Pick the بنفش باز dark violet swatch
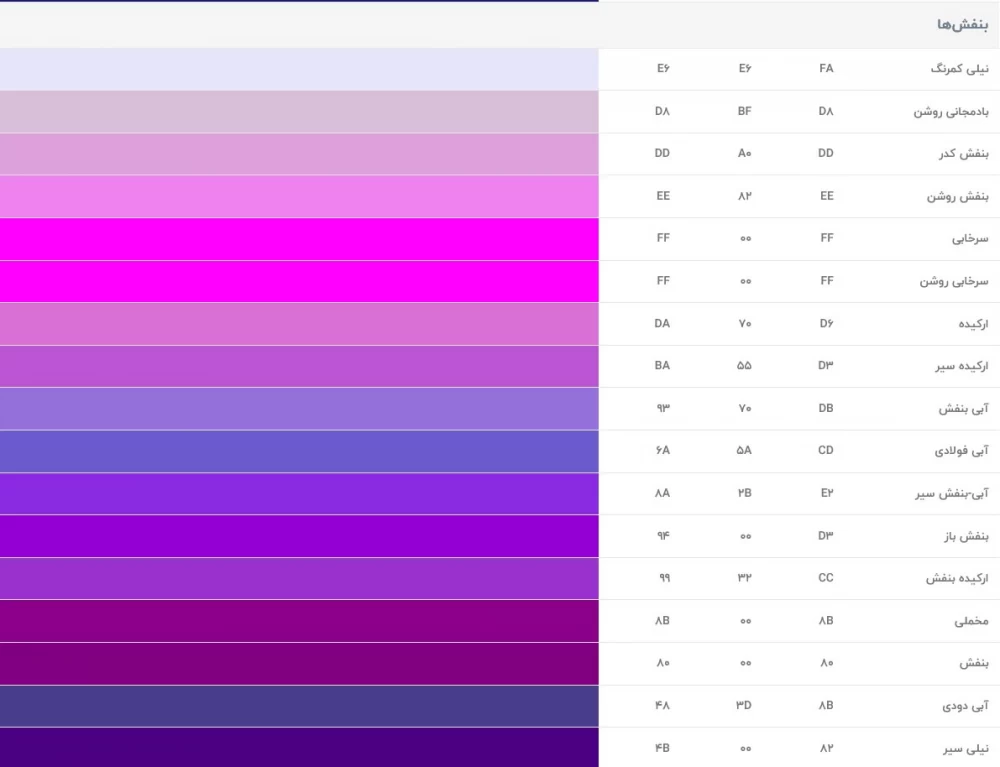This screenshot has height=767, width=1000. [299, 536]
